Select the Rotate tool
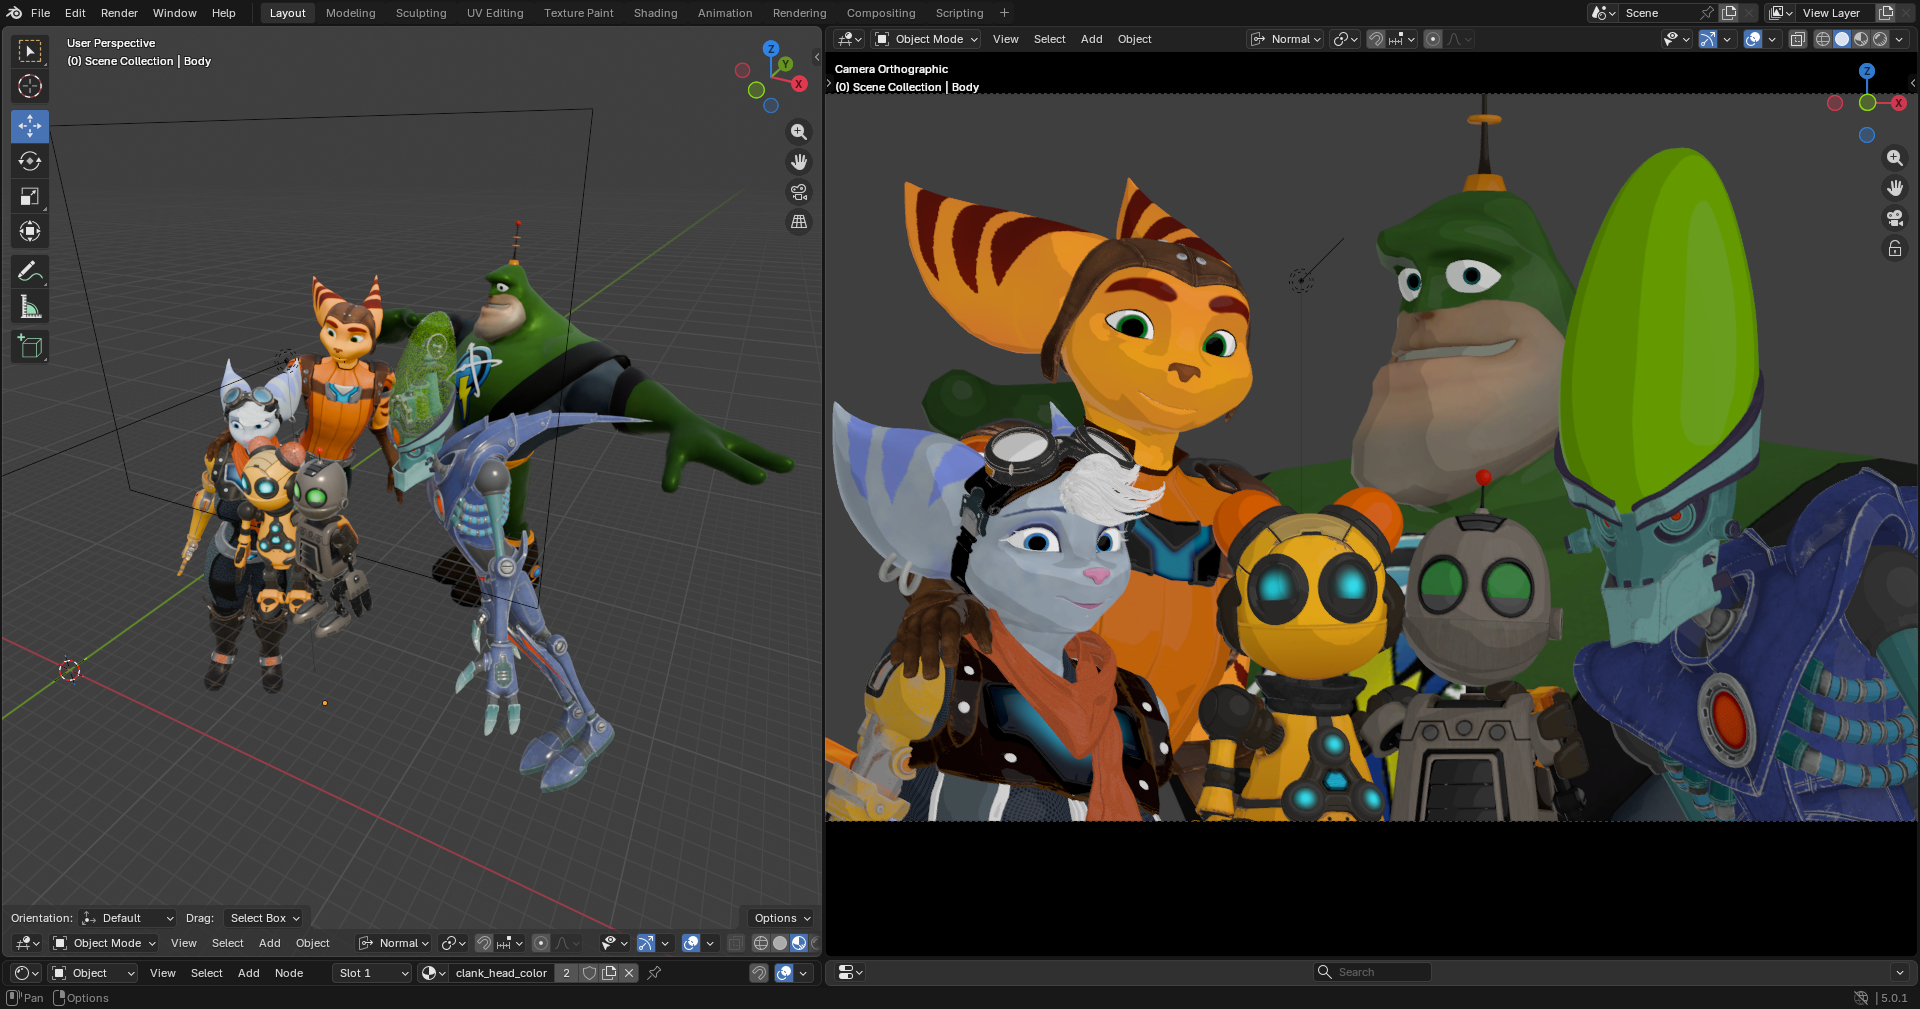This screenshot has width=1920, height=1009. pos(30,161)
